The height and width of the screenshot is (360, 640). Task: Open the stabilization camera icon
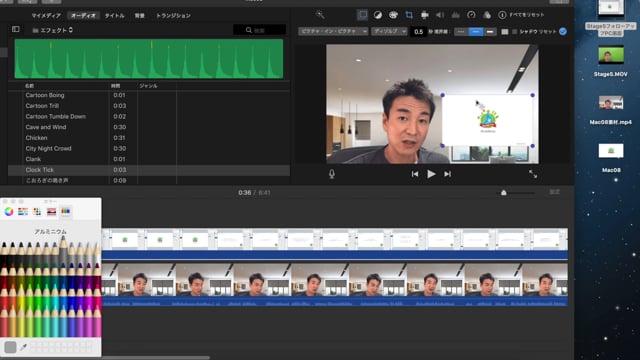click(x=424, y=15)
